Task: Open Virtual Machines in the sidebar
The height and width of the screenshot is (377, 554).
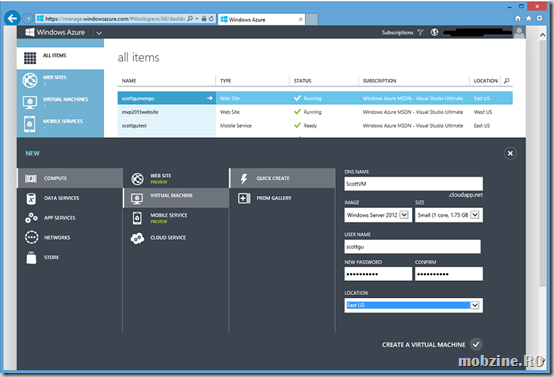Action: click(60, 102)
